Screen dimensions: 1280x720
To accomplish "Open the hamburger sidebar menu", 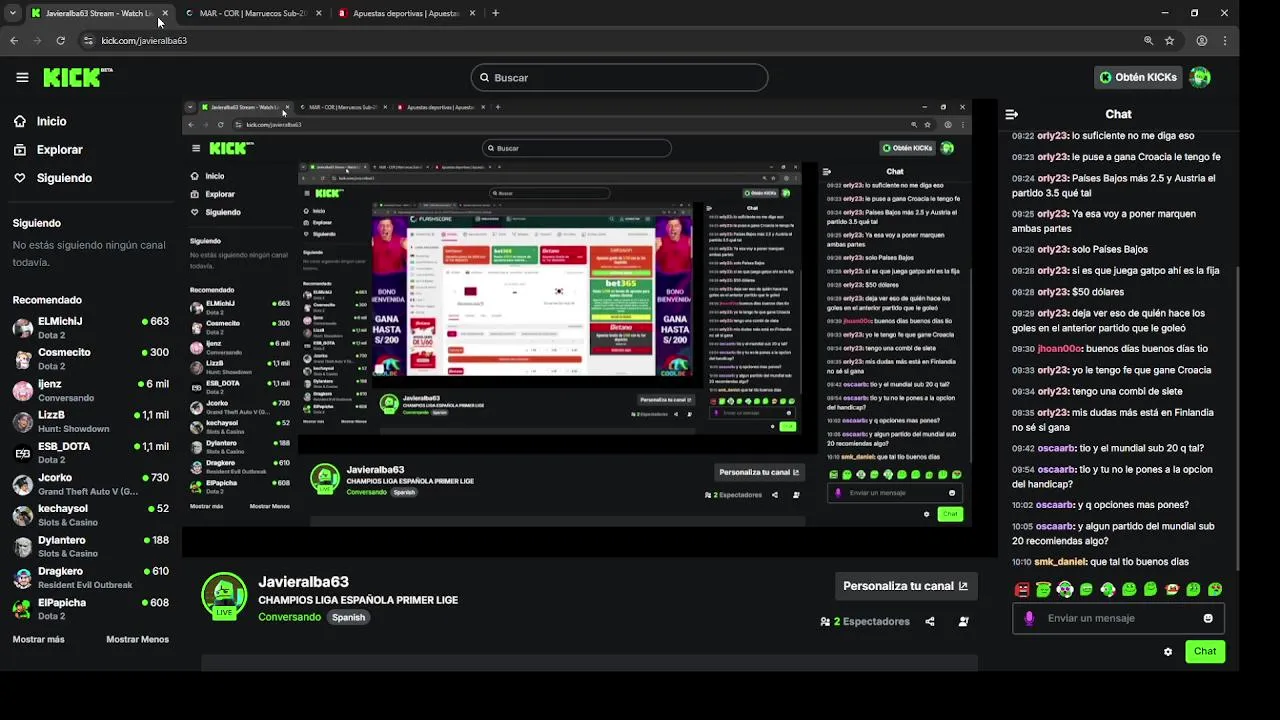I will (22, 77).
